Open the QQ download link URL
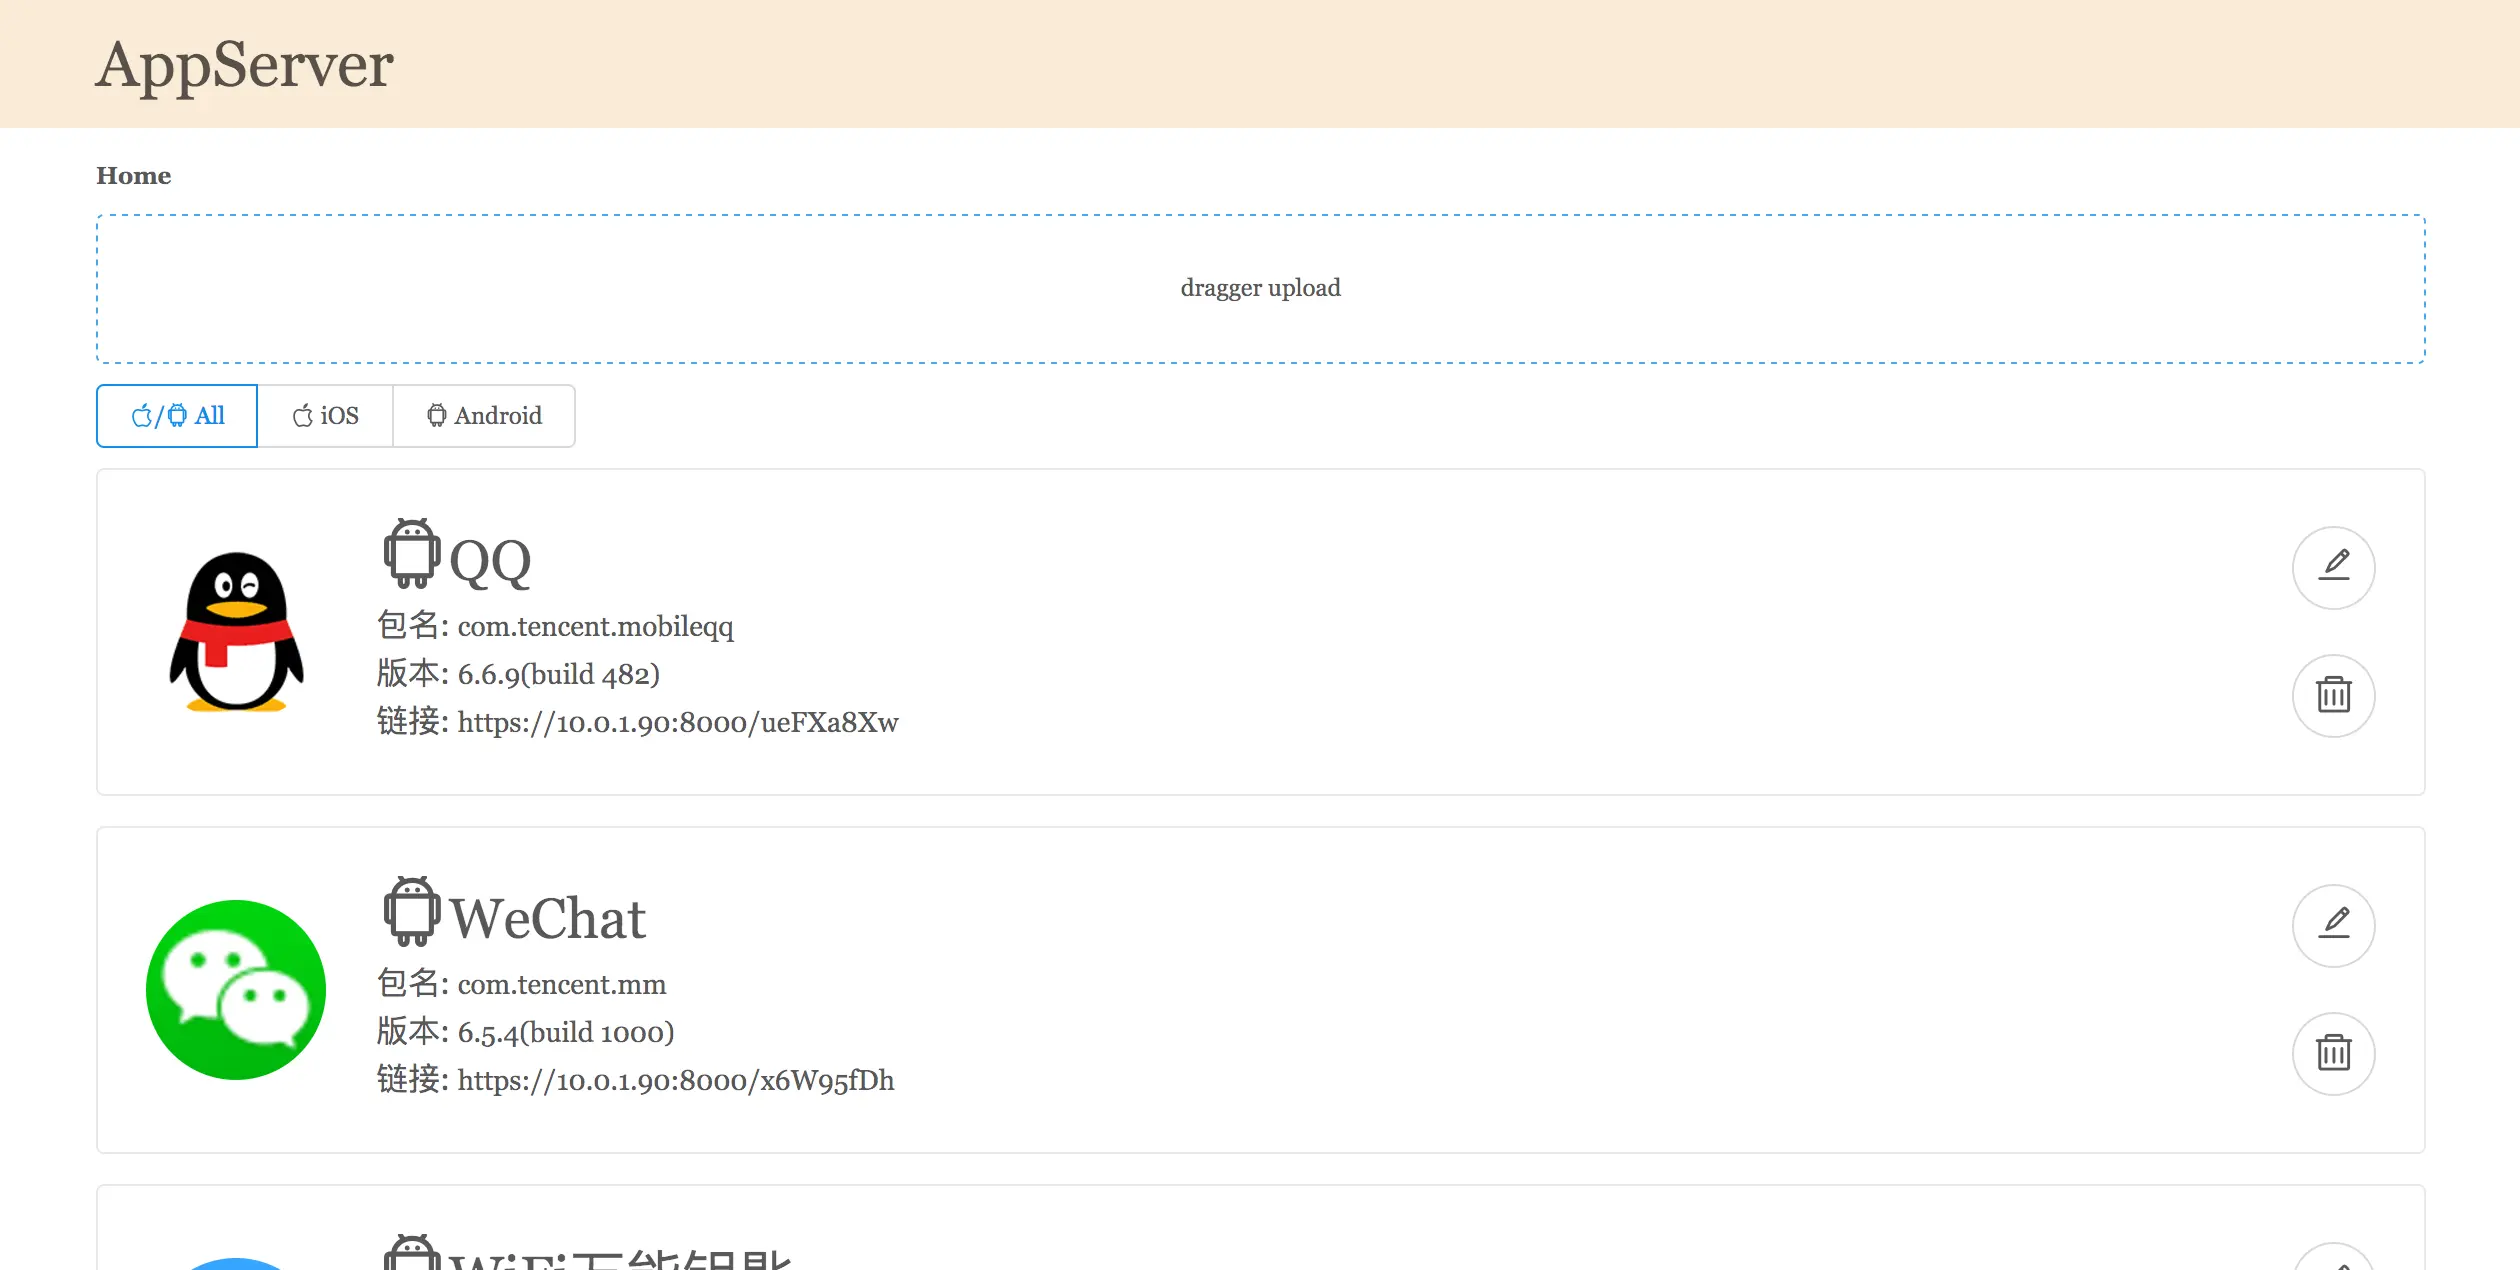 pos(677,722)
